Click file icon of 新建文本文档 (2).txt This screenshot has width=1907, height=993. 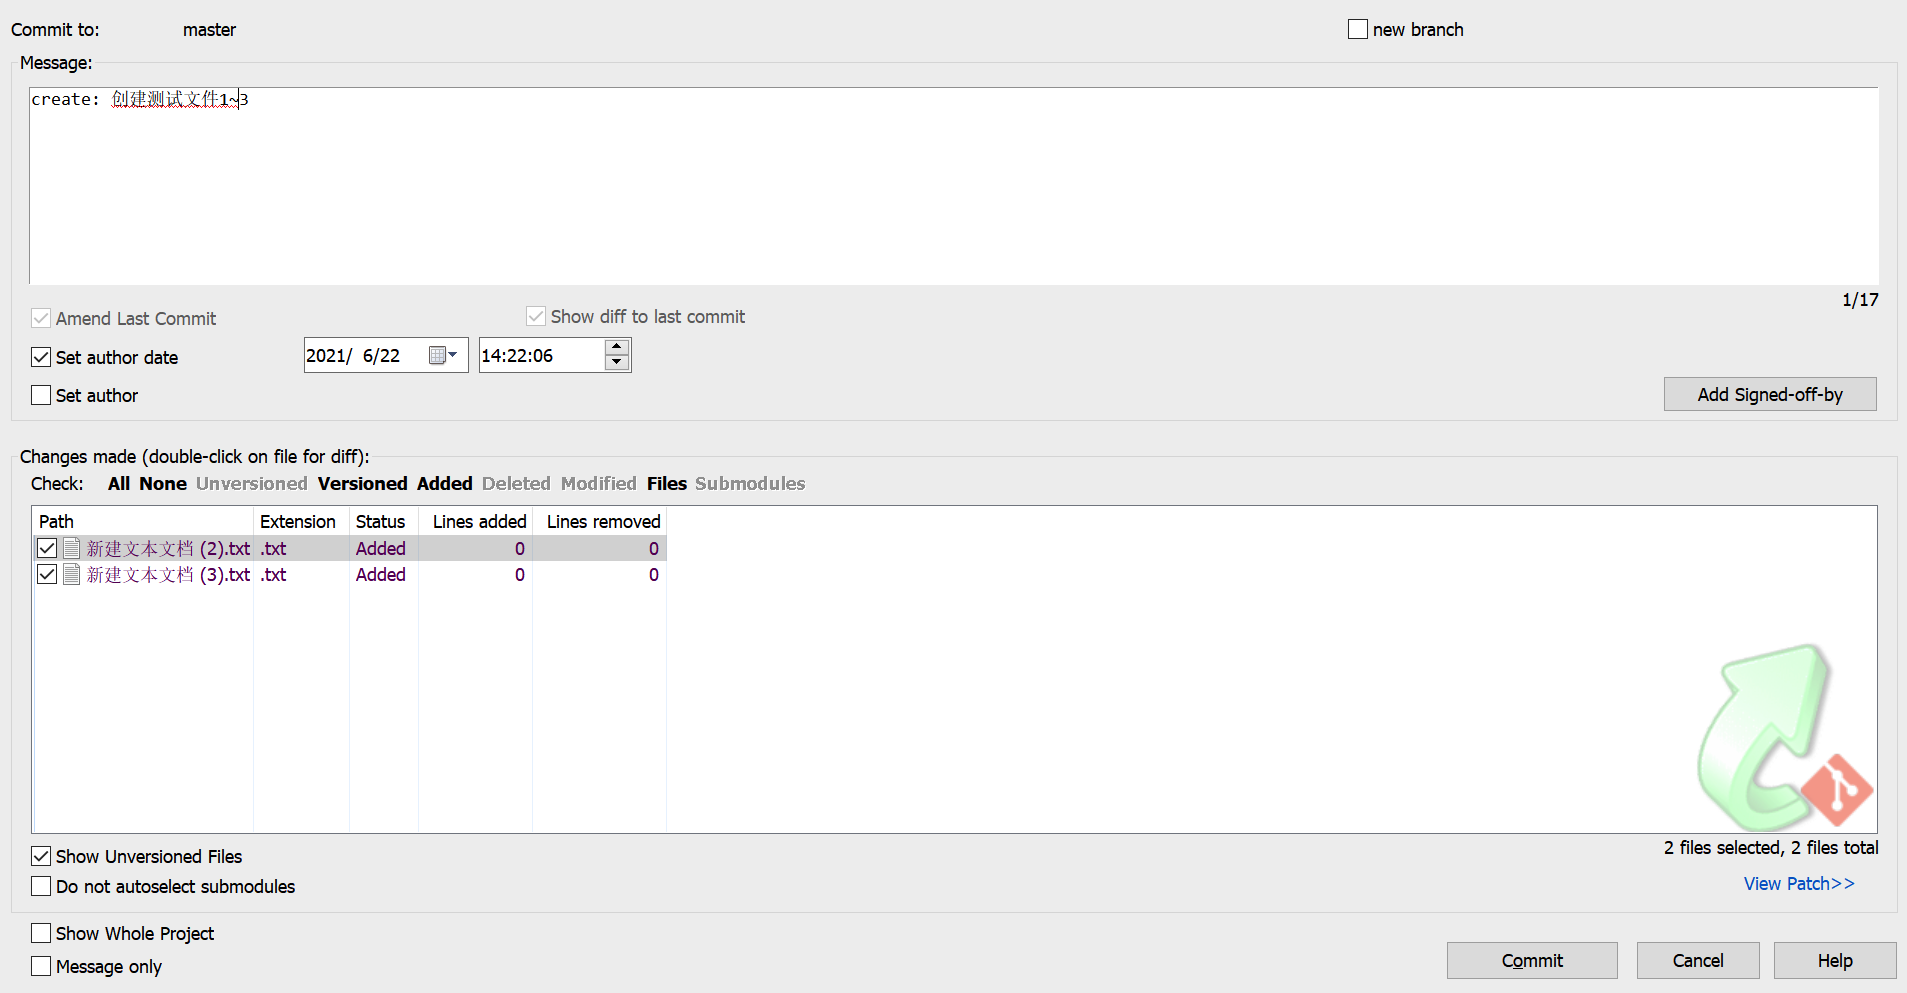tap(72, 548)
